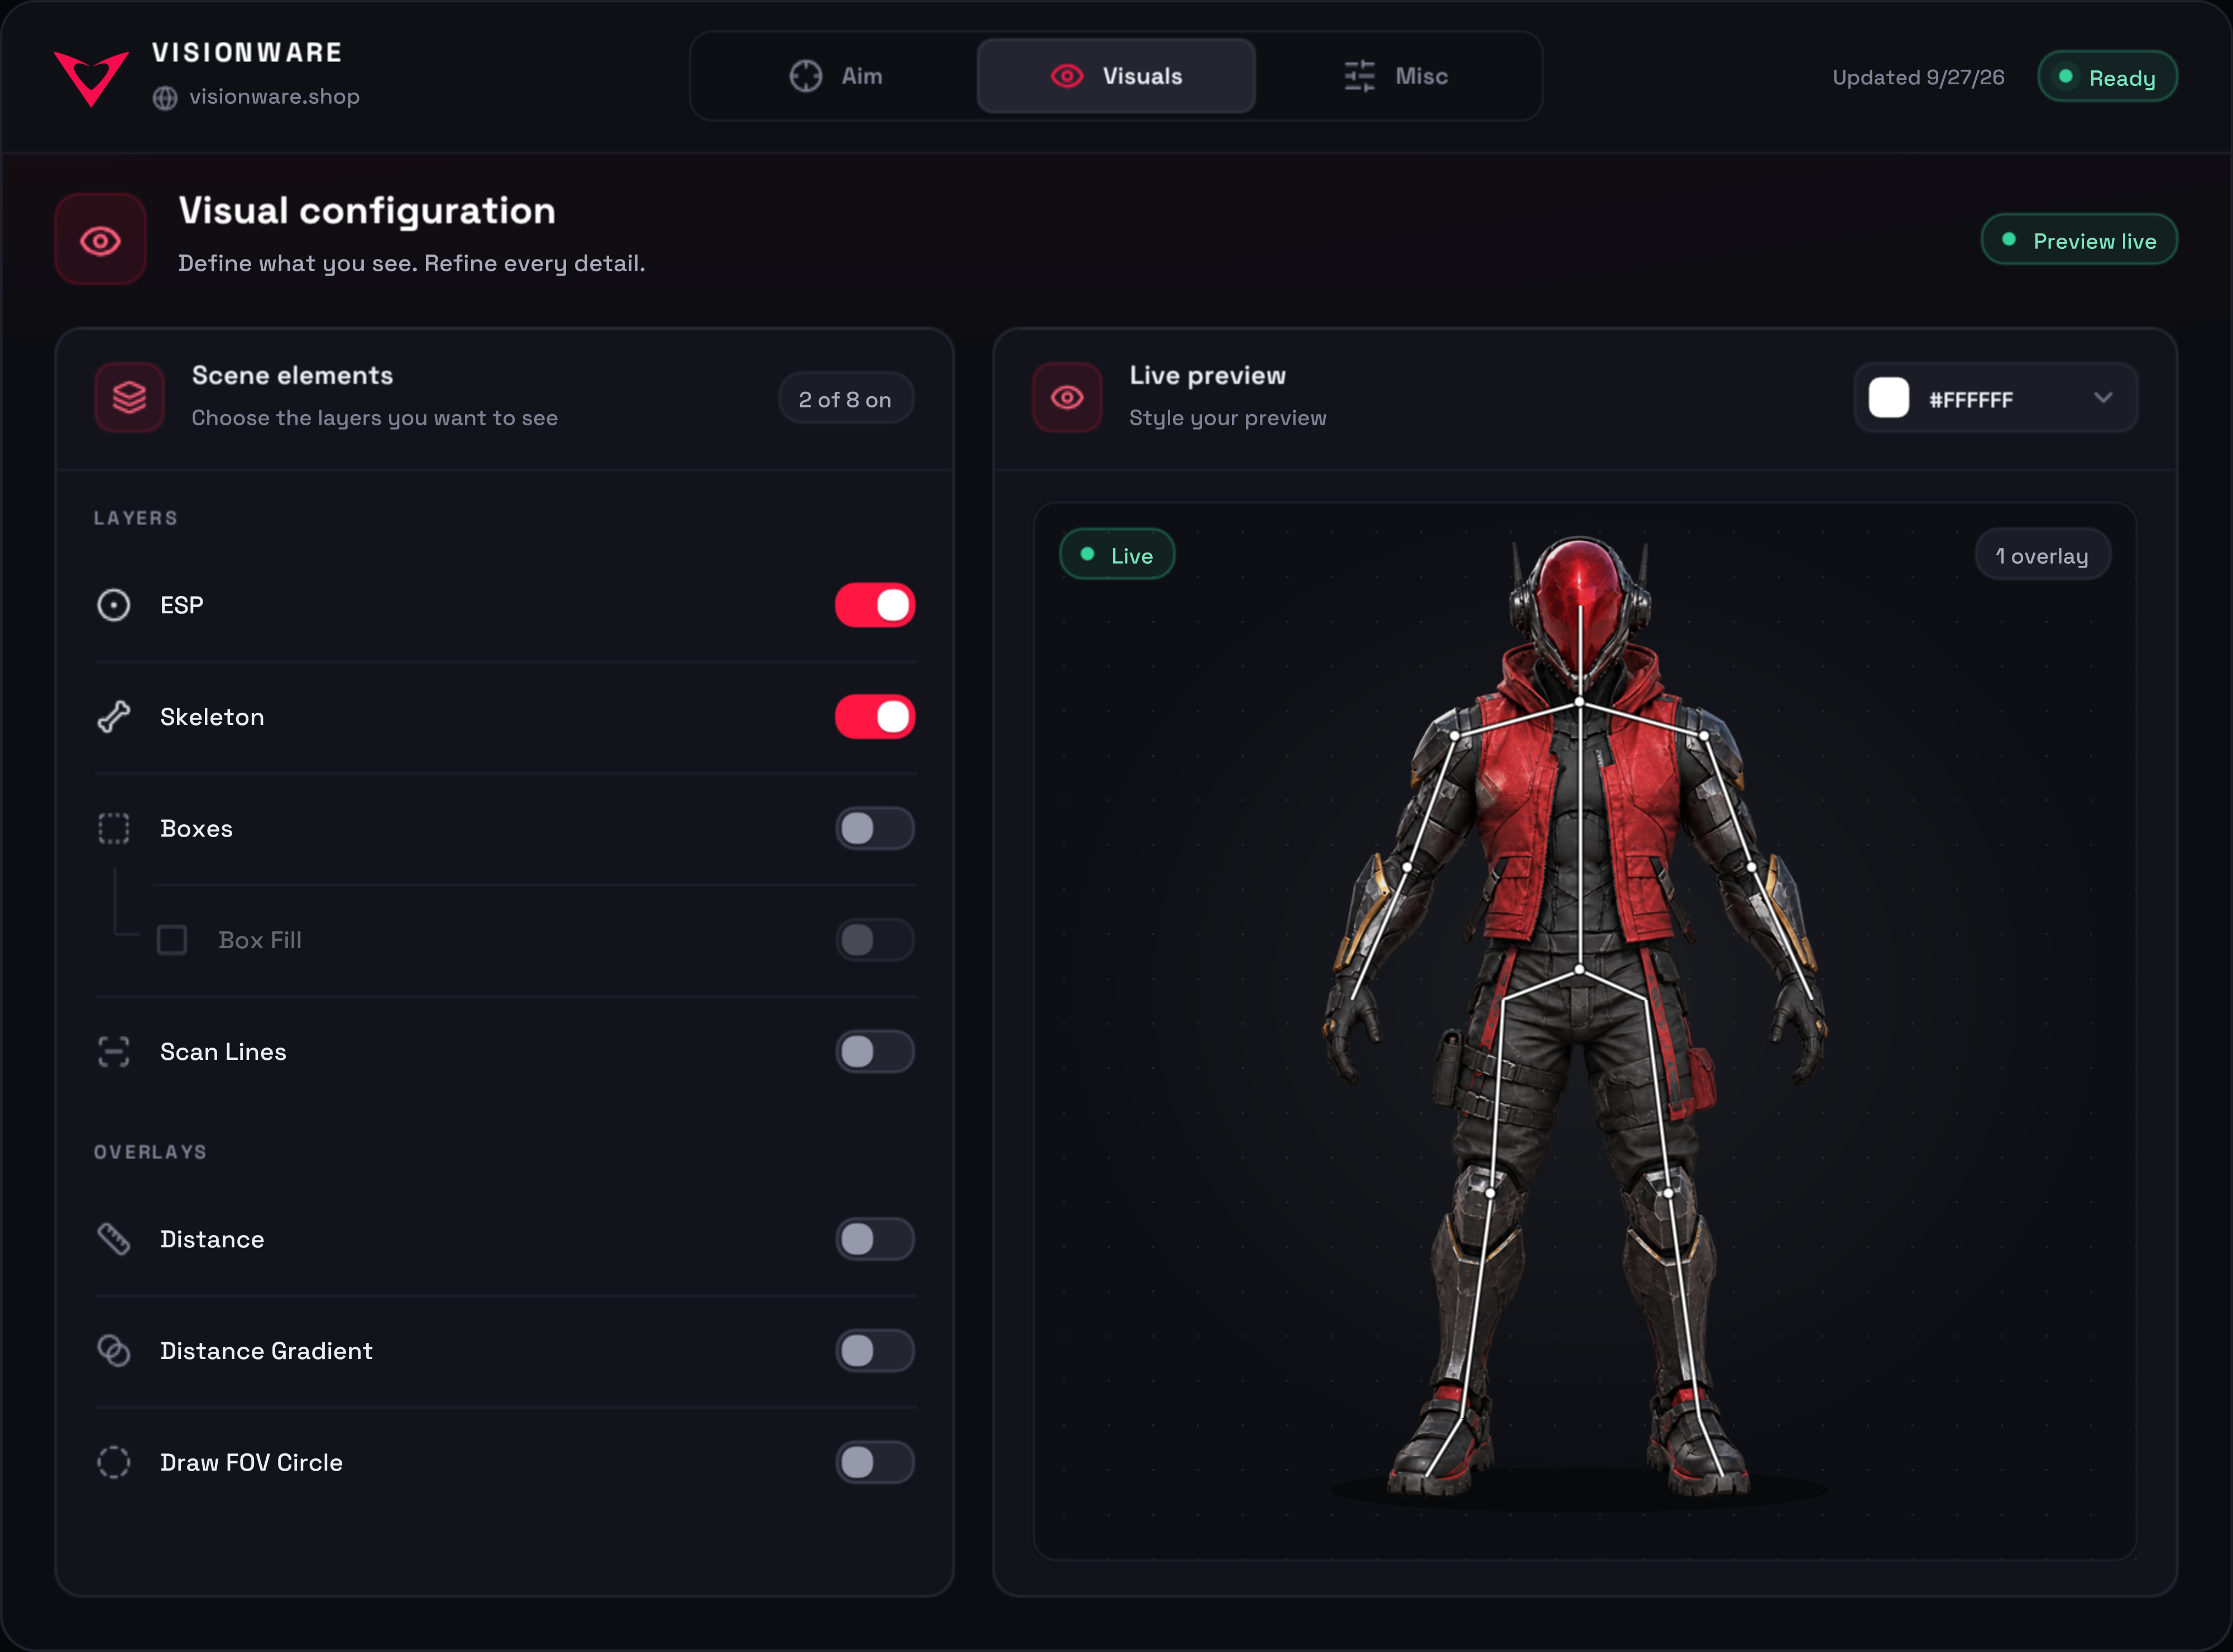Click the Skeleton label

(212, 717)
